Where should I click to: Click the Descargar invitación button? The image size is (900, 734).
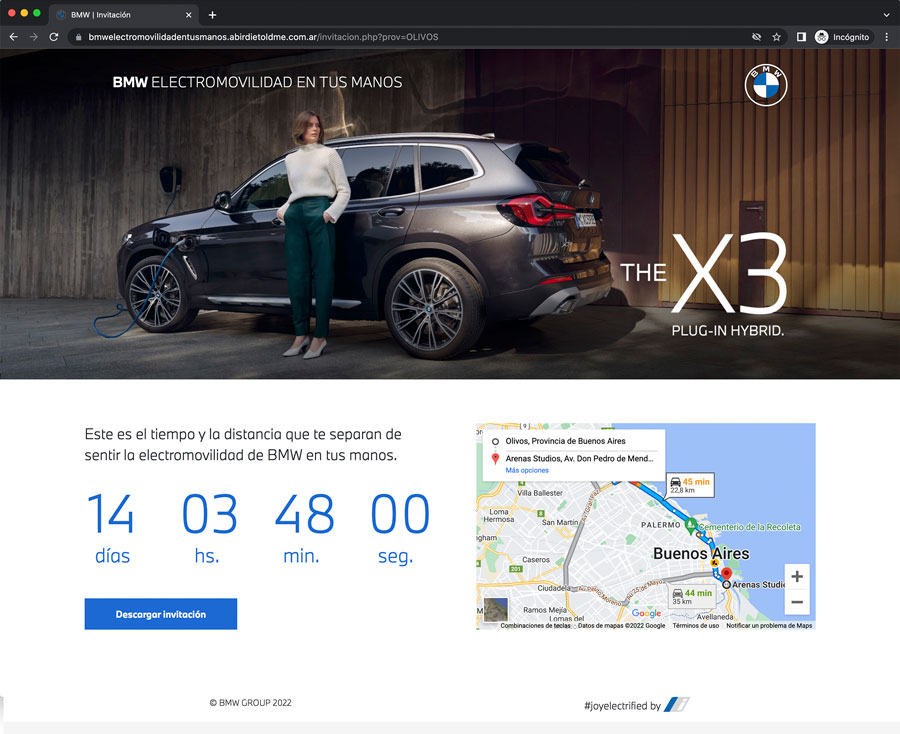click(161, 614)
